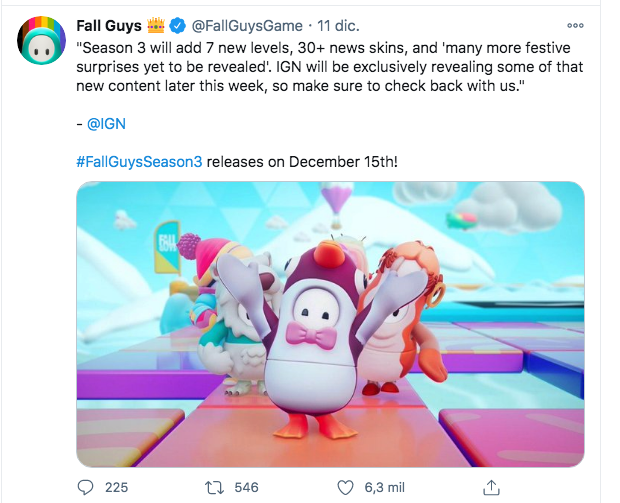Click the Fall Guys profile avatar
This screenshot has width=620, height=503.
pos(42,40)
